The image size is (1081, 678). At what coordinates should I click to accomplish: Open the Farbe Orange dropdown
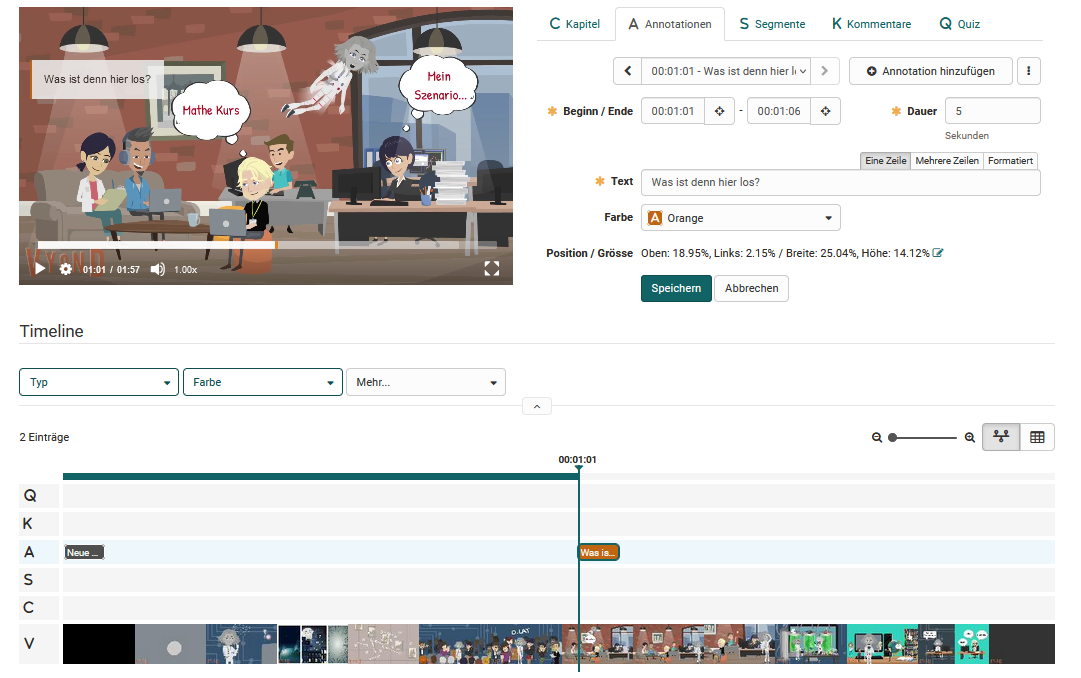tap(740, 218)
